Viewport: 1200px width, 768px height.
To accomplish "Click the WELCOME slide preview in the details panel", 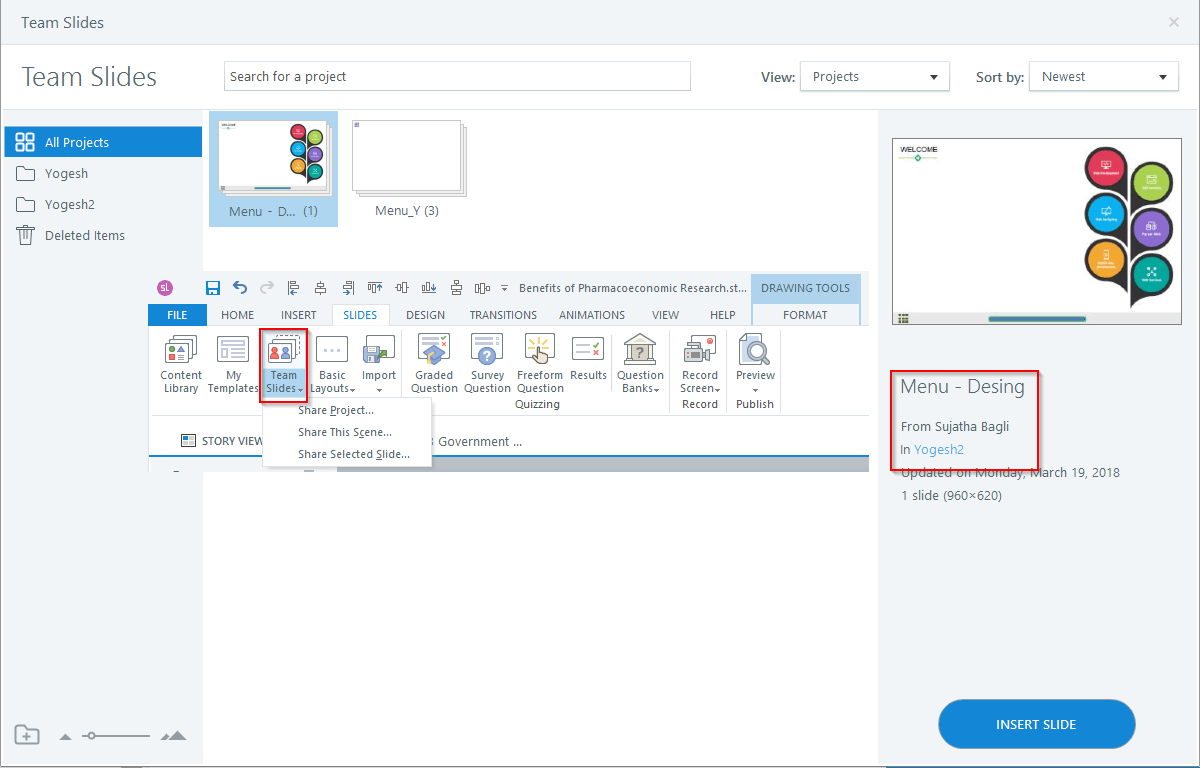I will point(1037,232).
